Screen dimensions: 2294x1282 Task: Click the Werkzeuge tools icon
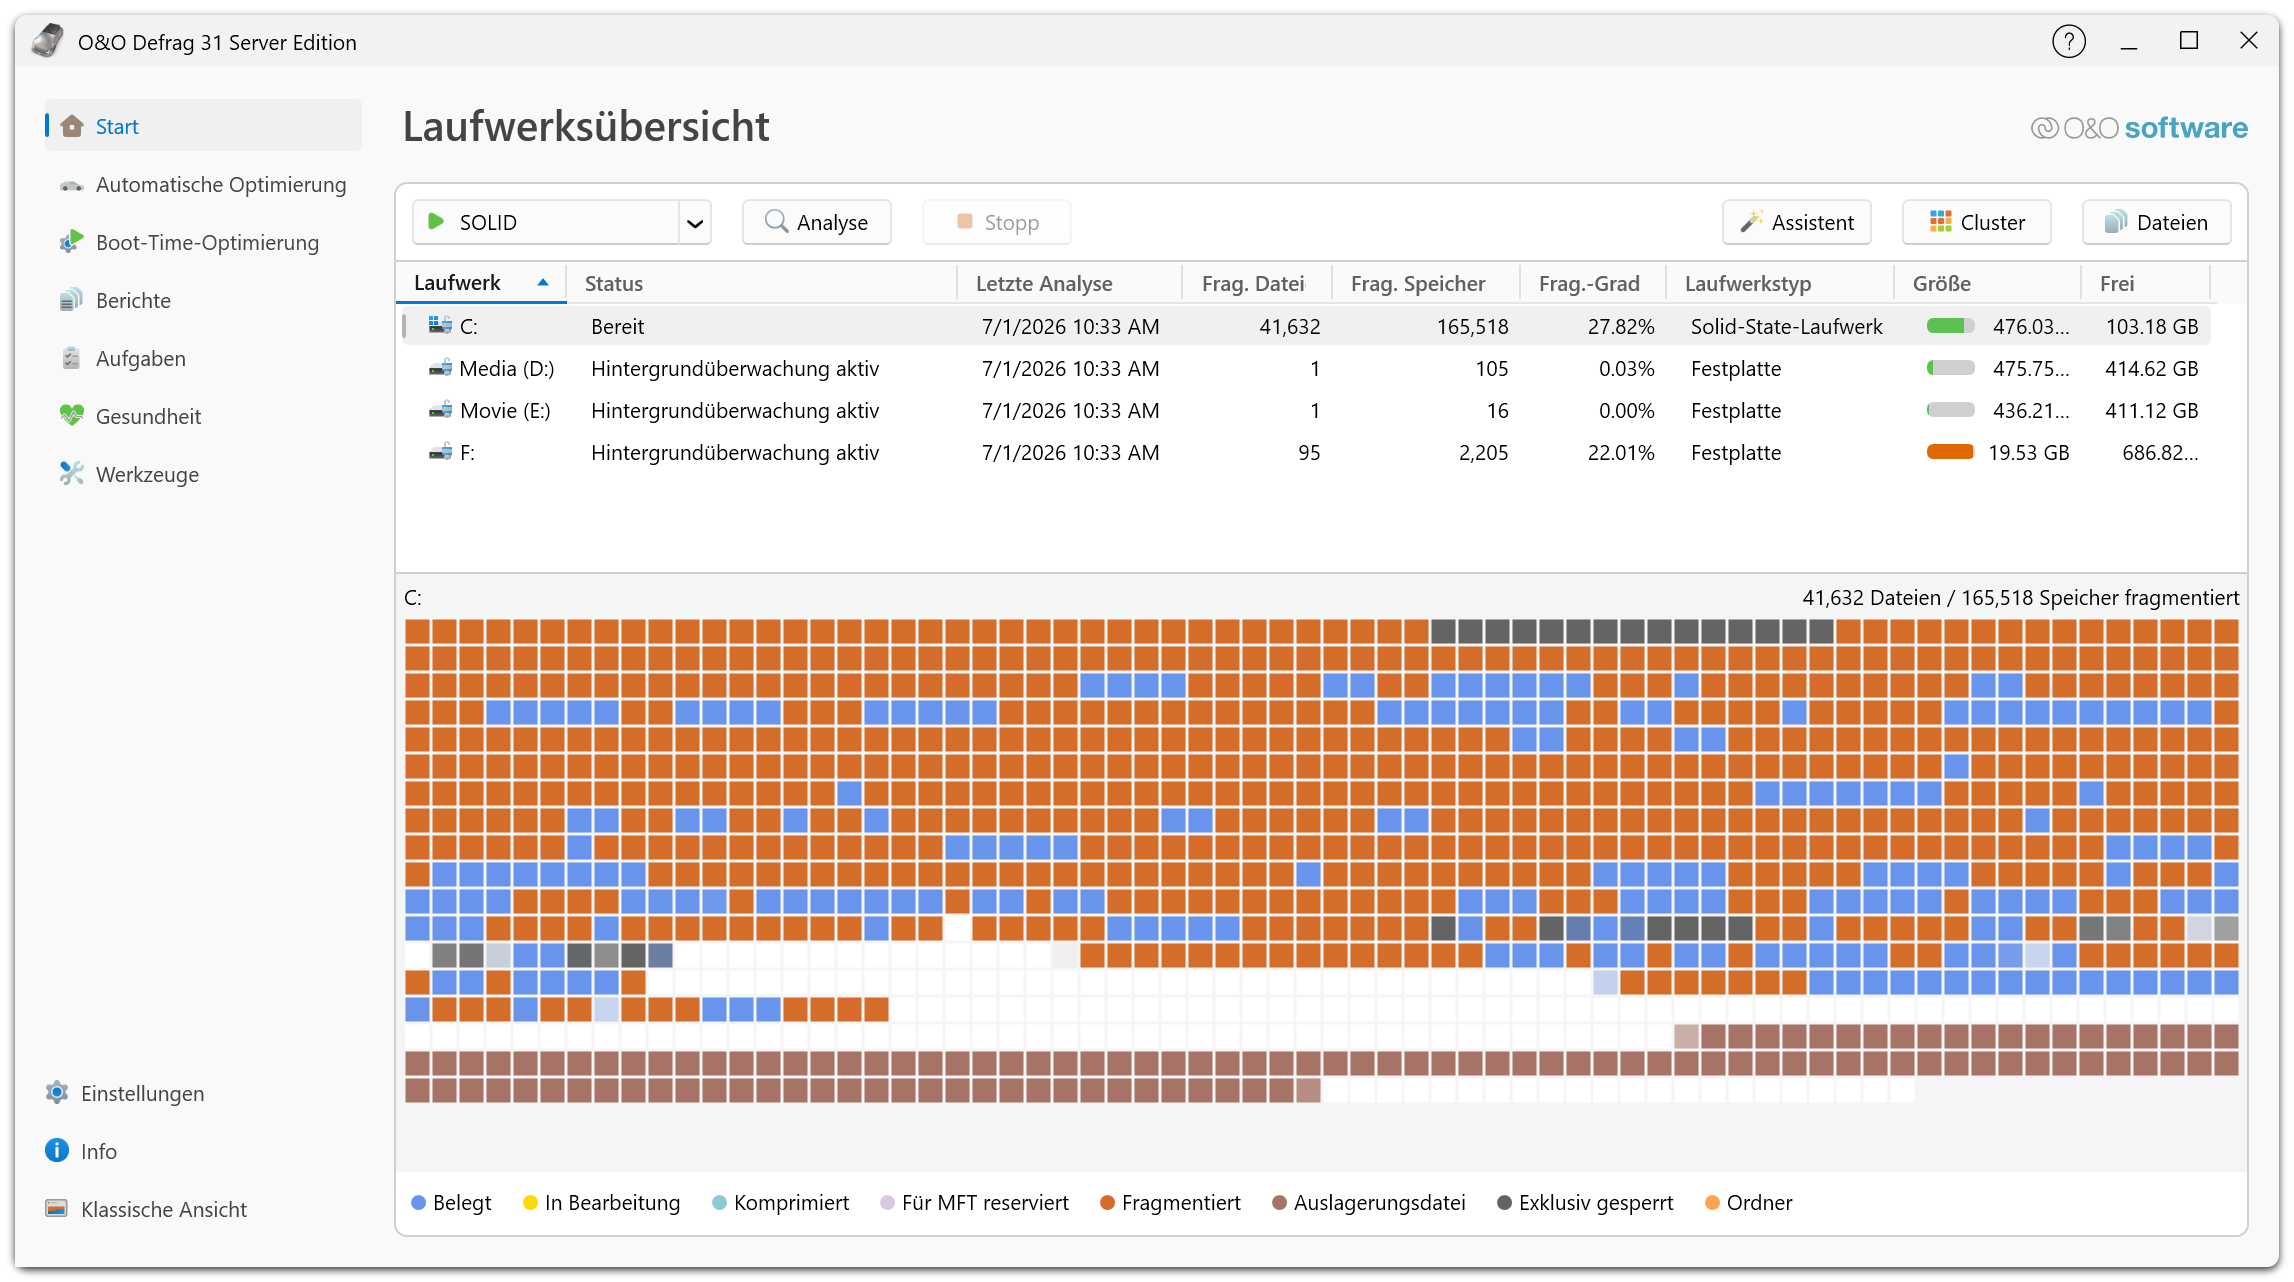tap(71, 474)
